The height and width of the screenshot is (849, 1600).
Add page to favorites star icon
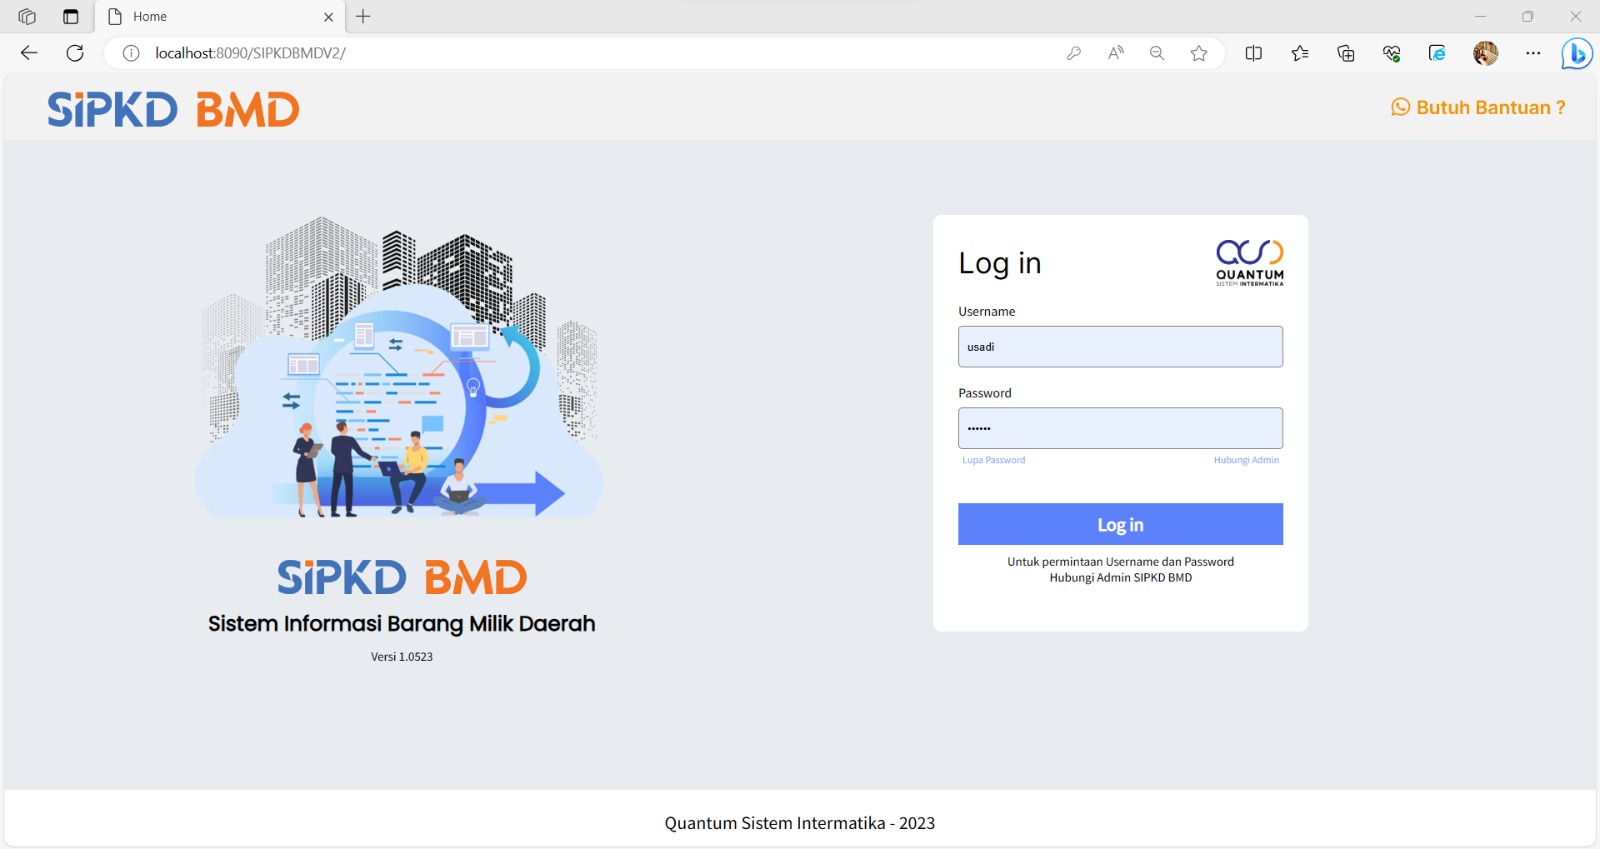(1199, 53)
